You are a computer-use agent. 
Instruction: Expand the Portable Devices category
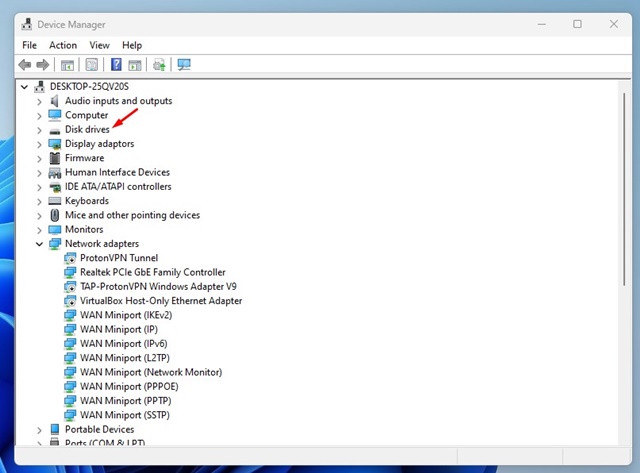(x=39, y=430)
